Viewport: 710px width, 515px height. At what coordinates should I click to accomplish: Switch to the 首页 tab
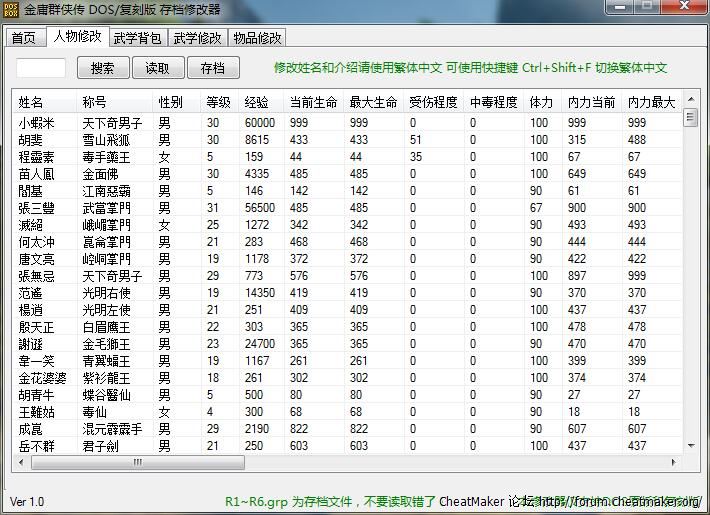[x=23, y=38]
